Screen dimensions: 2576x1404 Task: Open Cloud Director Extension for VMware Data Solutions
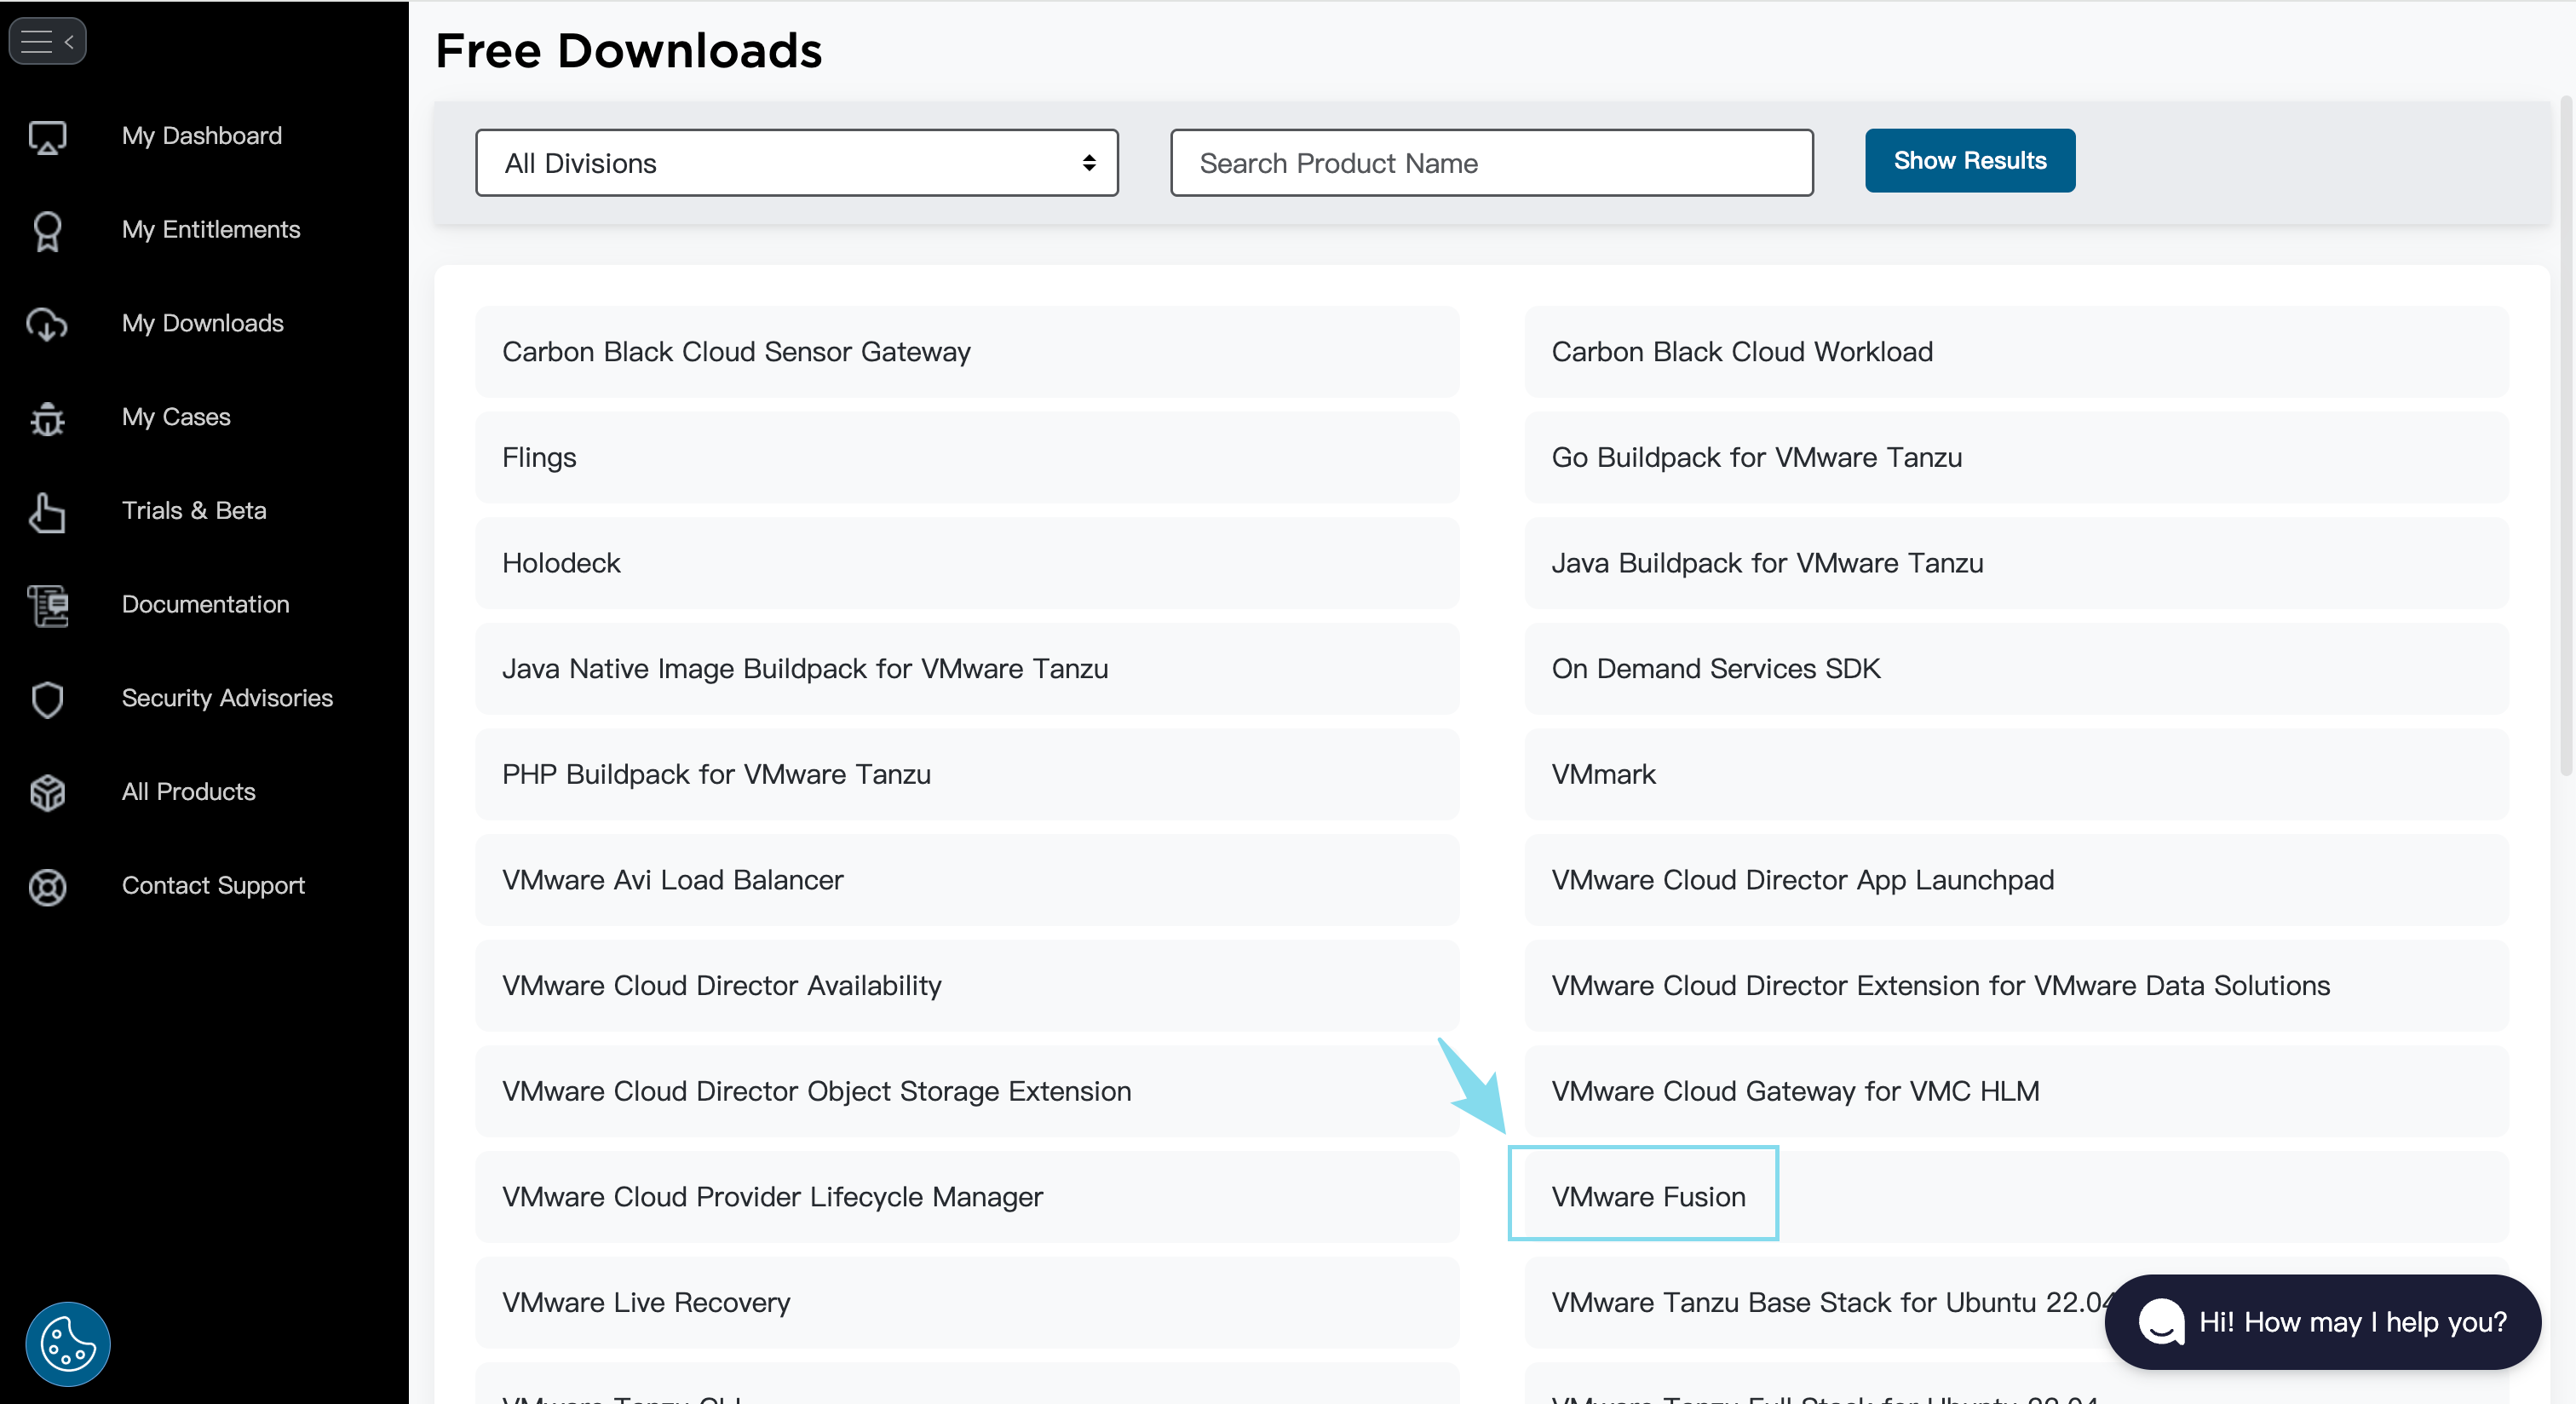pyautogui.click(x=2017, y=986)
